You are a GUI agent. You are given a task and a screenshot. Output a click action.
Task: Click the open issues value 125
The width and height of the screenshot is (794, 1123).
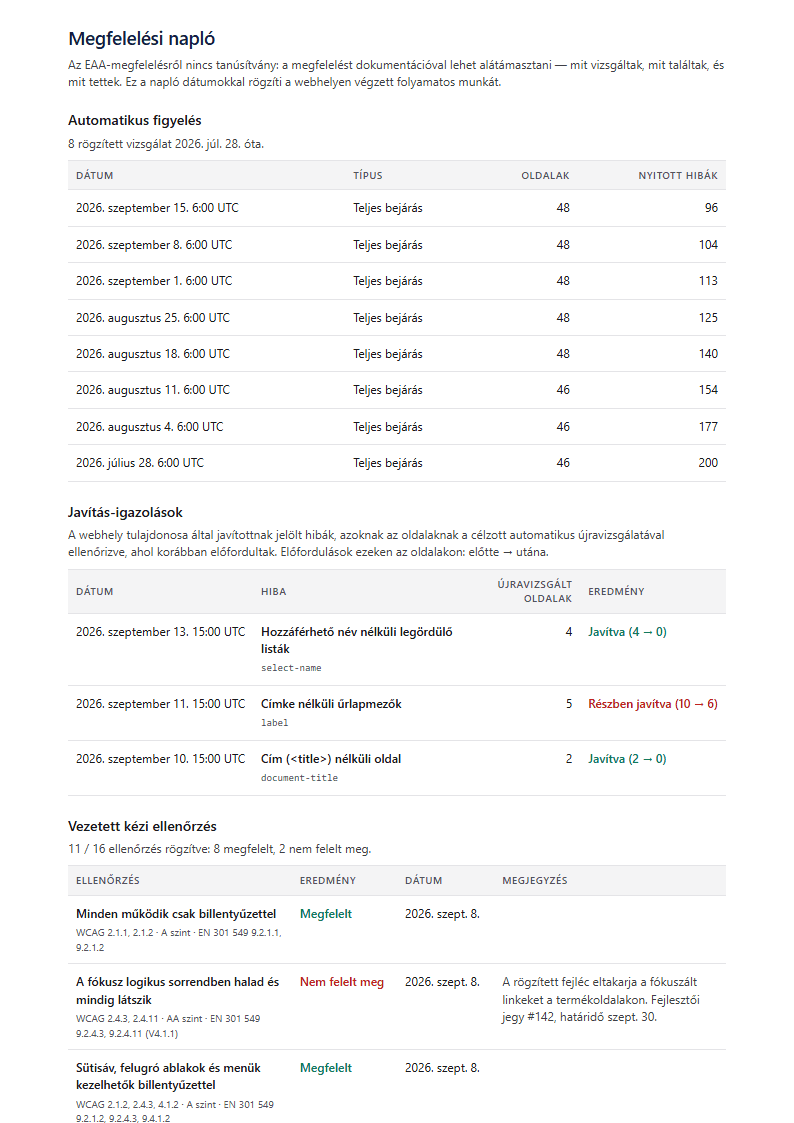tap(708, 318)
